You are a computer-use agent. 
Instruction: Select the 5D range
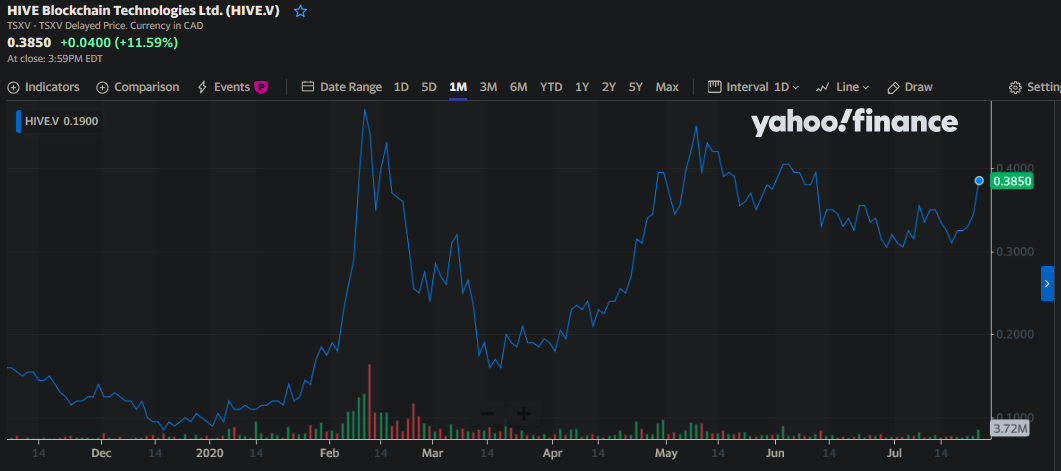[x=429, y=87]
